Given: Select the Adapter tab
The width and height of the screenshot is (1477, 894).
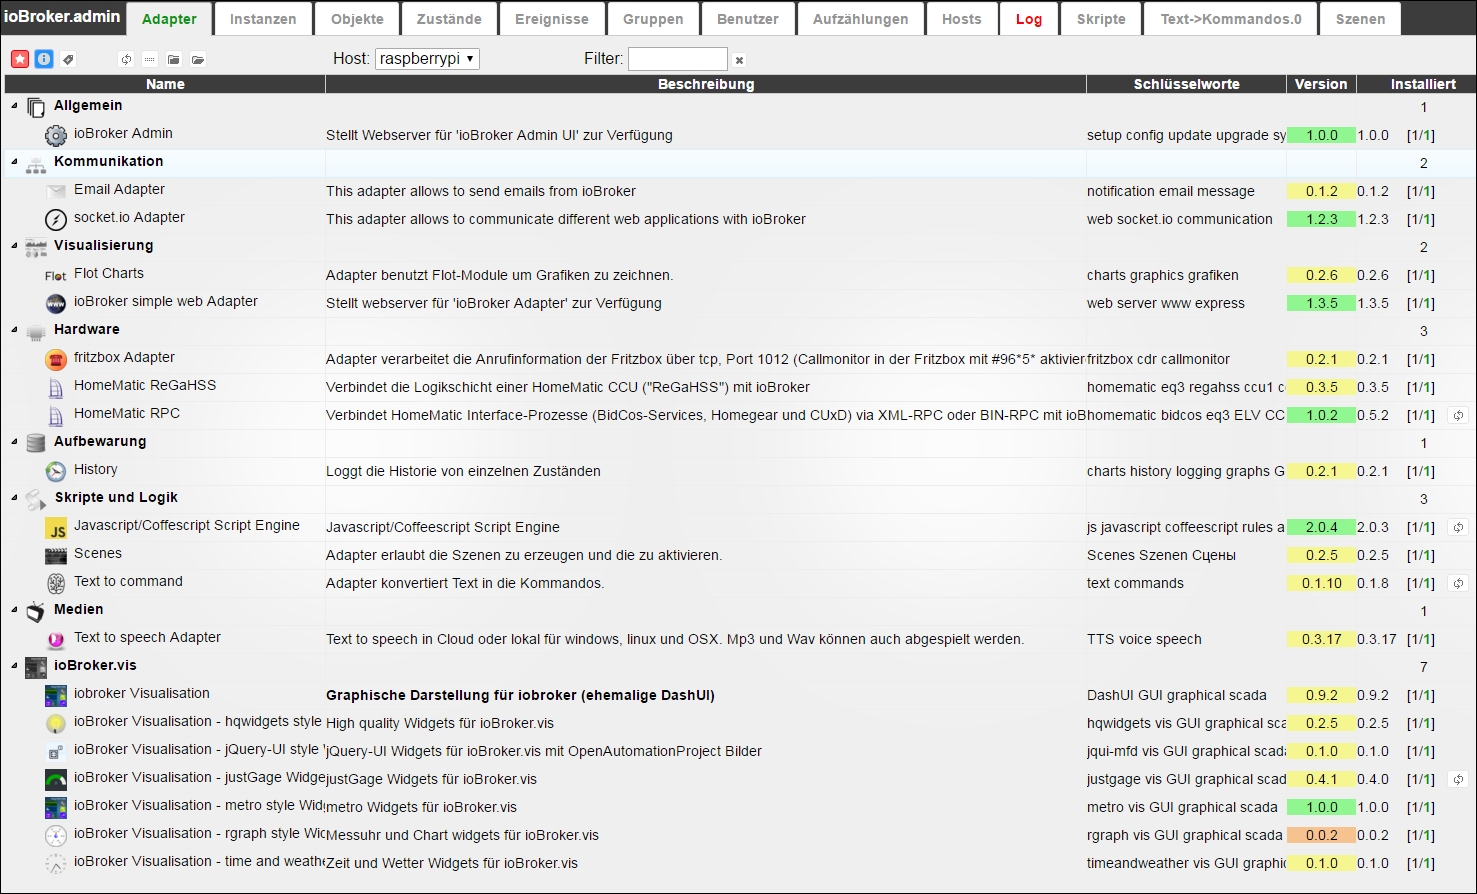Looking at the screenshot, I should 169,19.
